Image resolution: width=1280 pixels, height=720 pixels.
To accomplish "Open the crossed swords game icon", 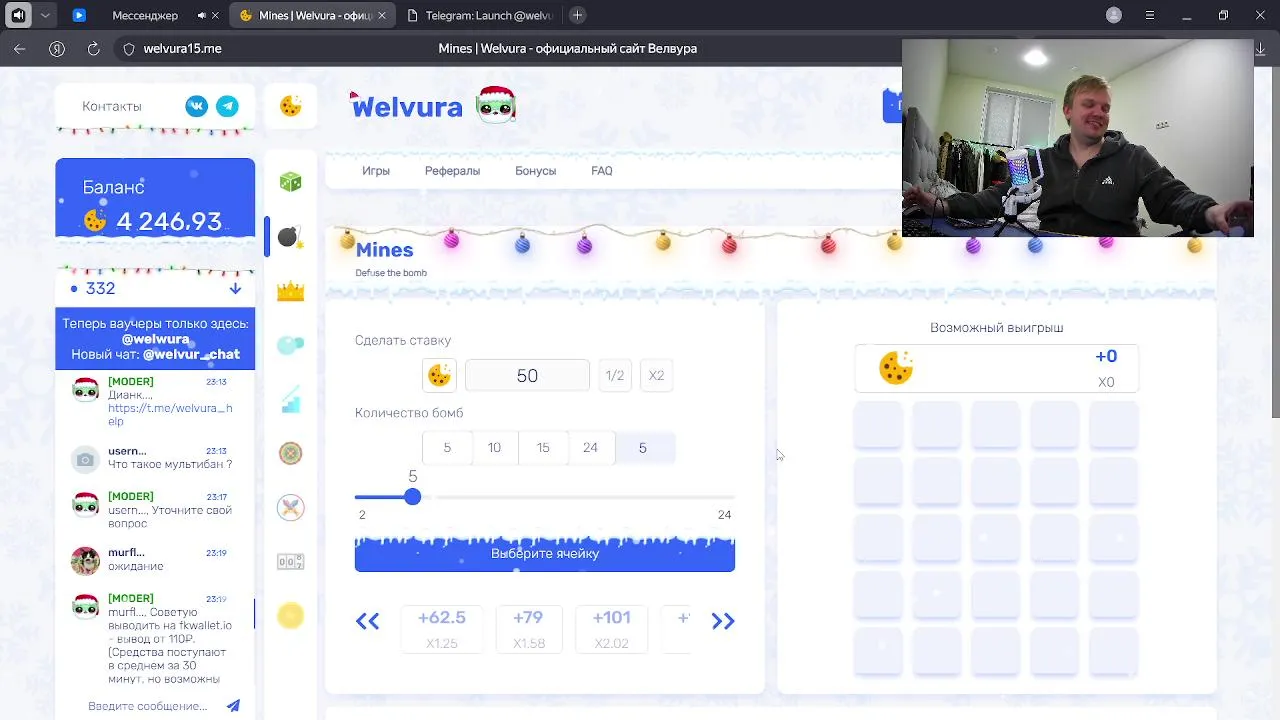I will [x=290, y=507].
